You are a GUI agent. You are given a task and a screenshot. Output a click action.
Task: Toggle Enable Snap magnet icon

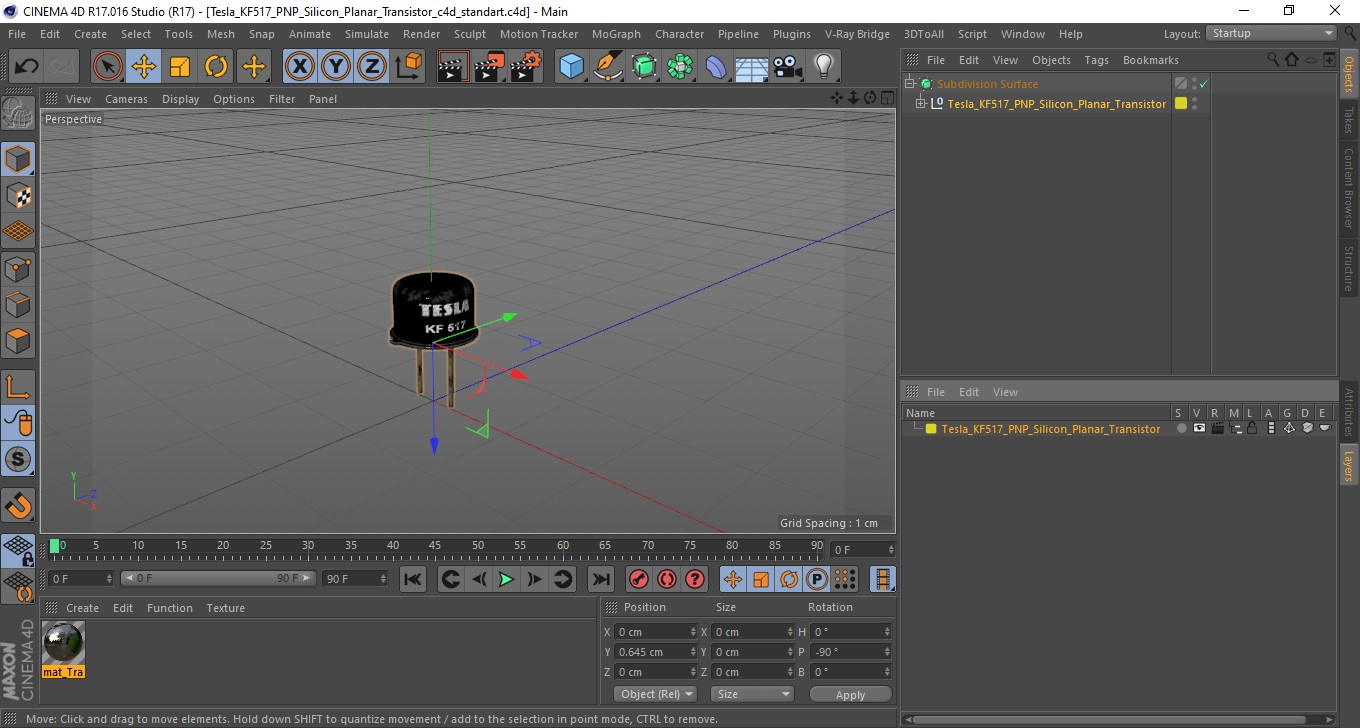[18, 505]
